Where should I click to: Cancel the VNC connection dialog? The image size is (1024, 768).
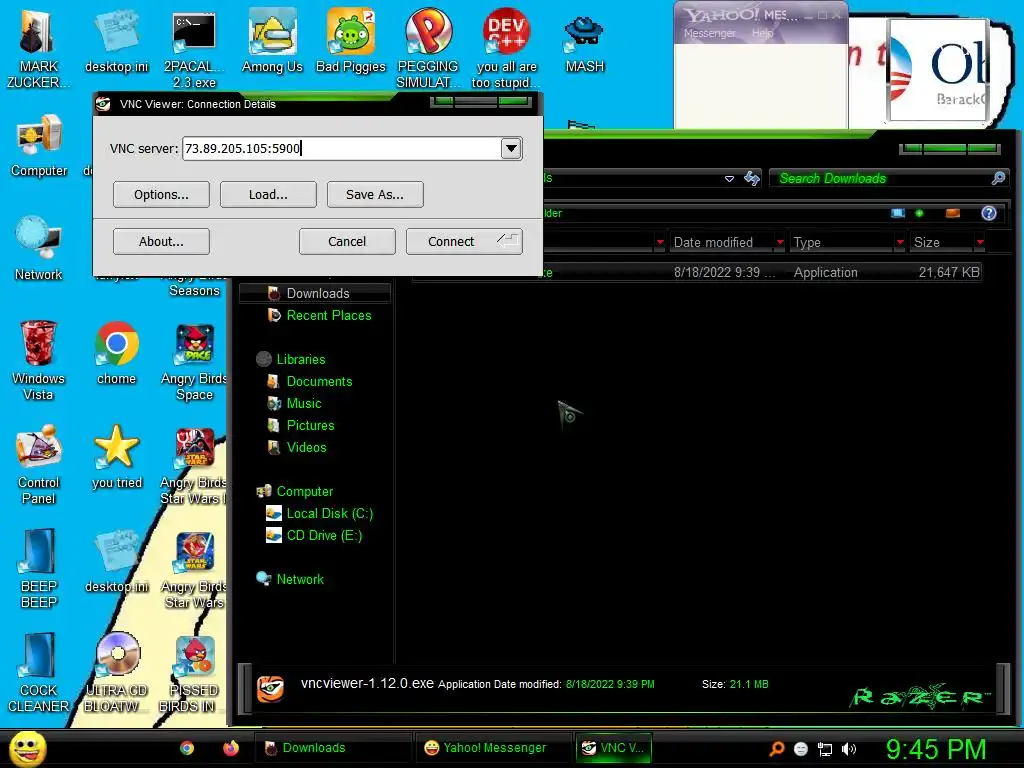pyautogui.click(x=347, y=242)
